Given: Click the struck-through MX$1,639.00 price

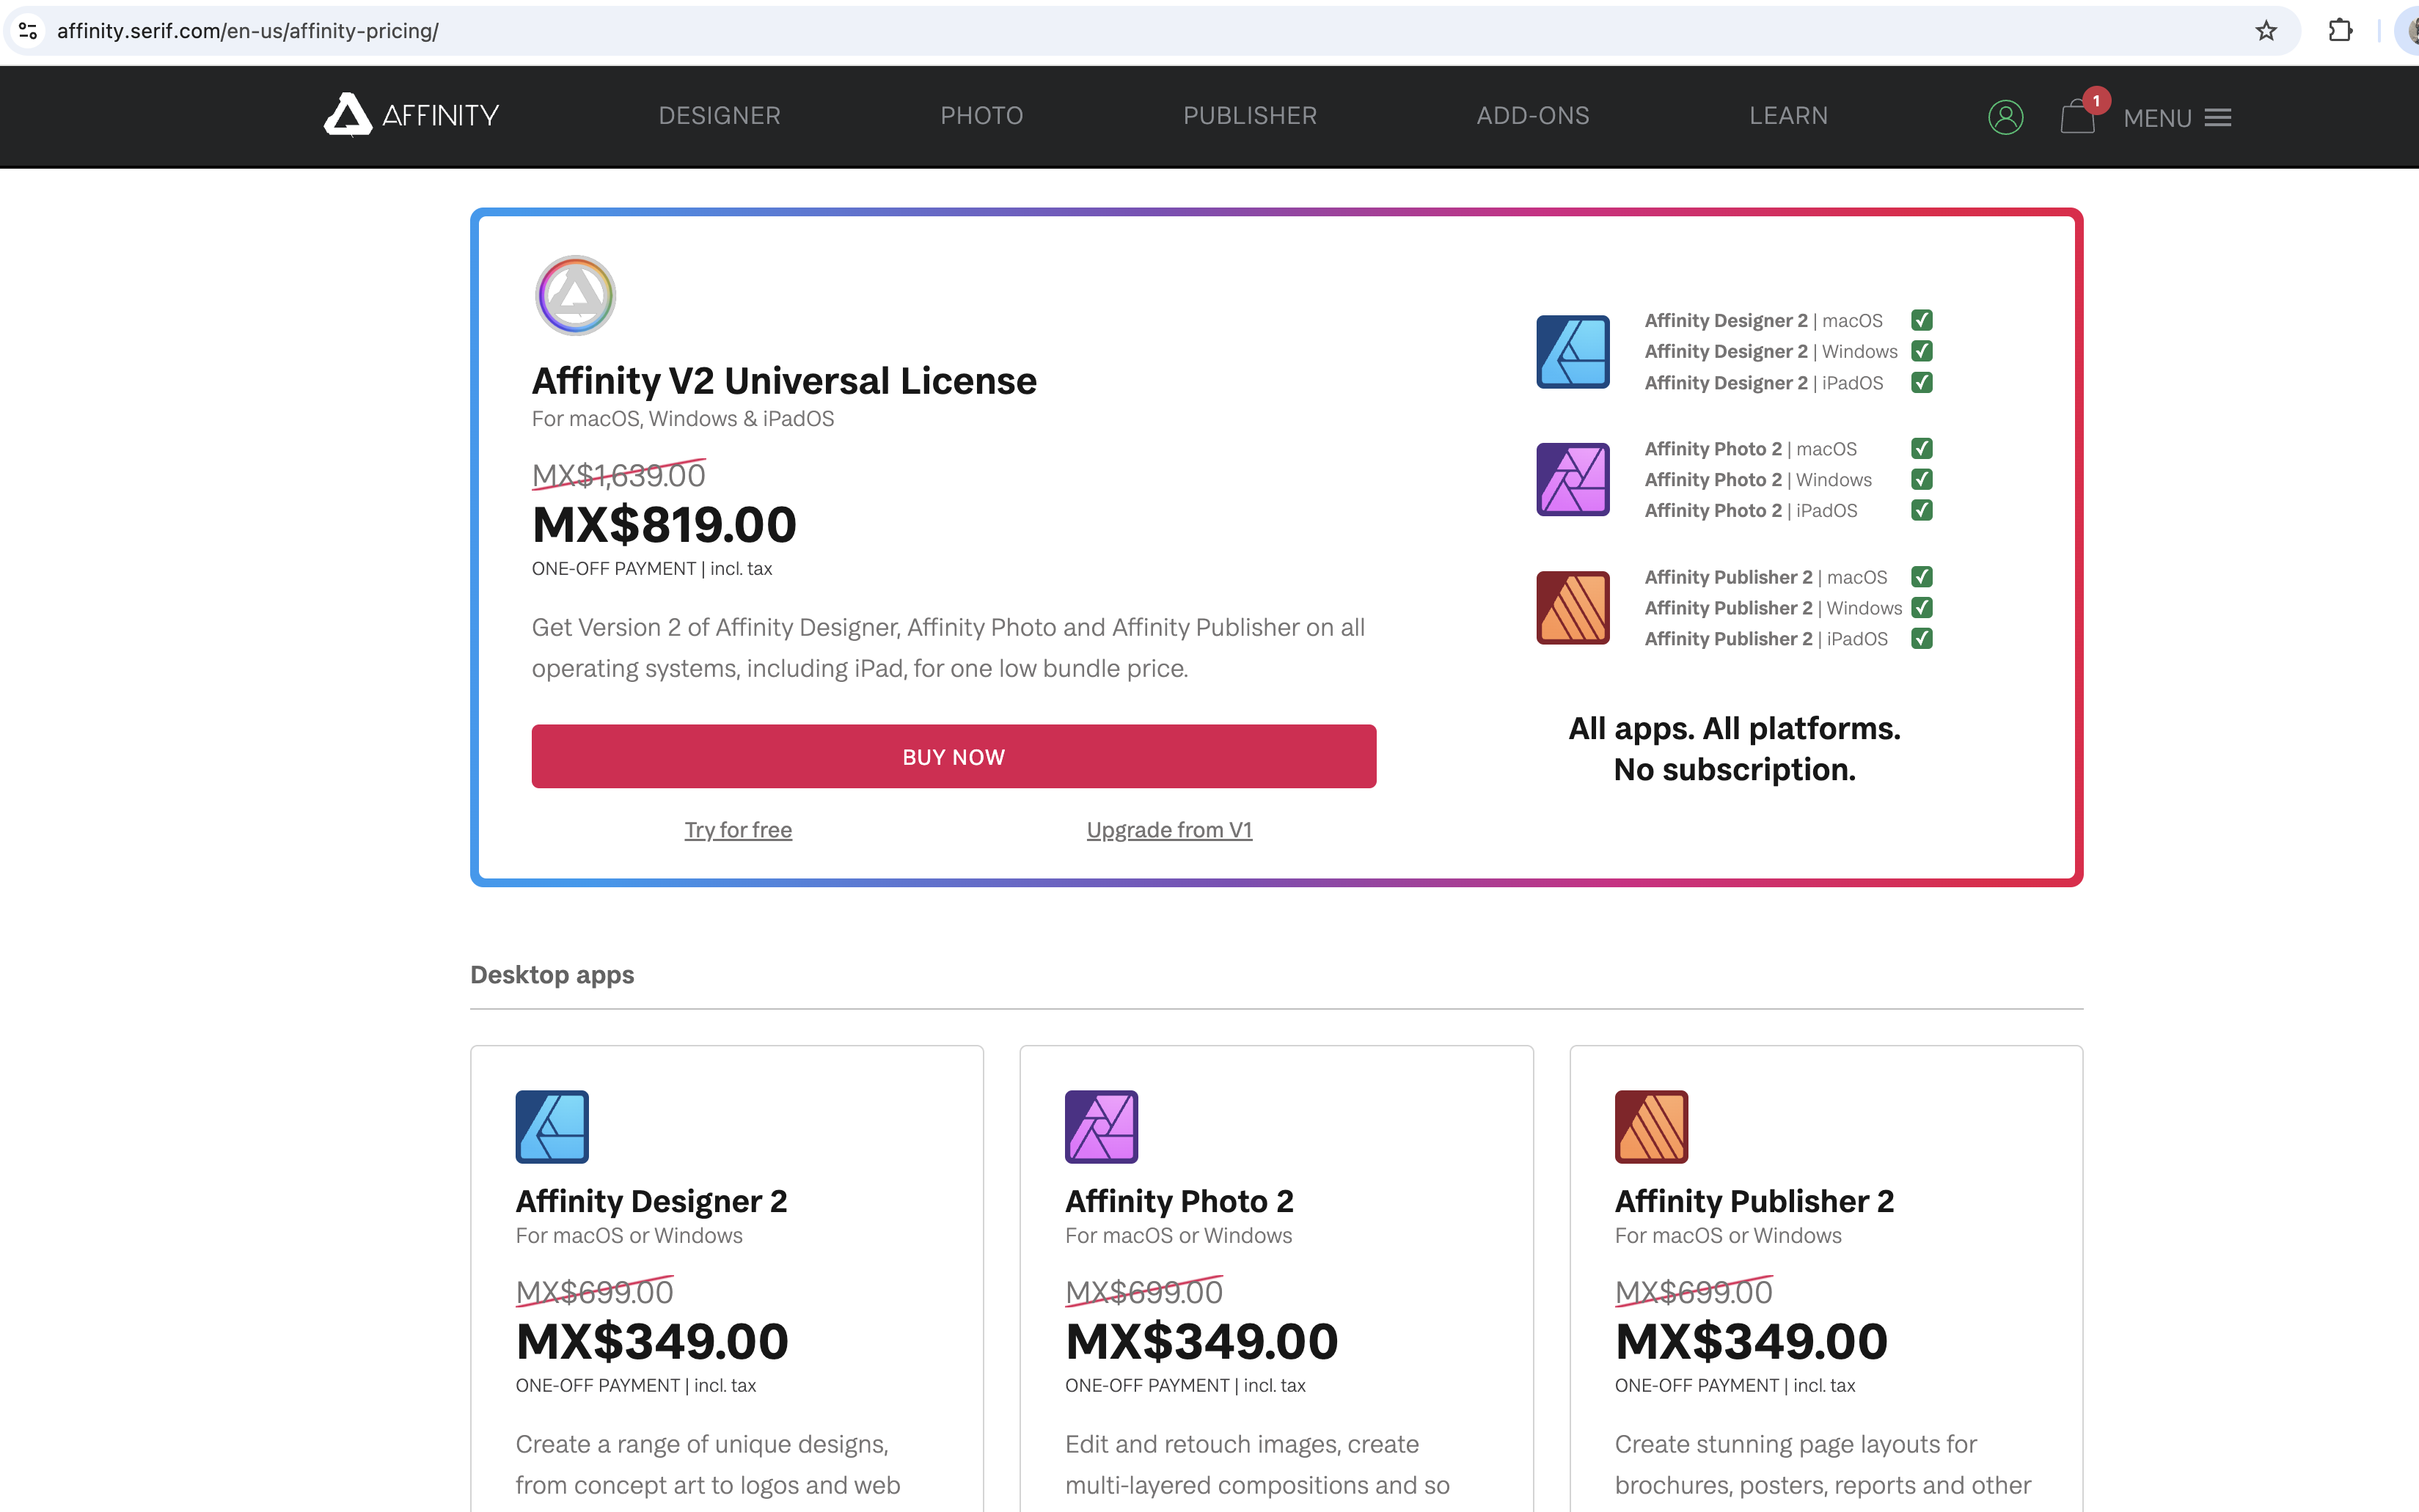Looking at the screenshot, I should pos(619,476).
